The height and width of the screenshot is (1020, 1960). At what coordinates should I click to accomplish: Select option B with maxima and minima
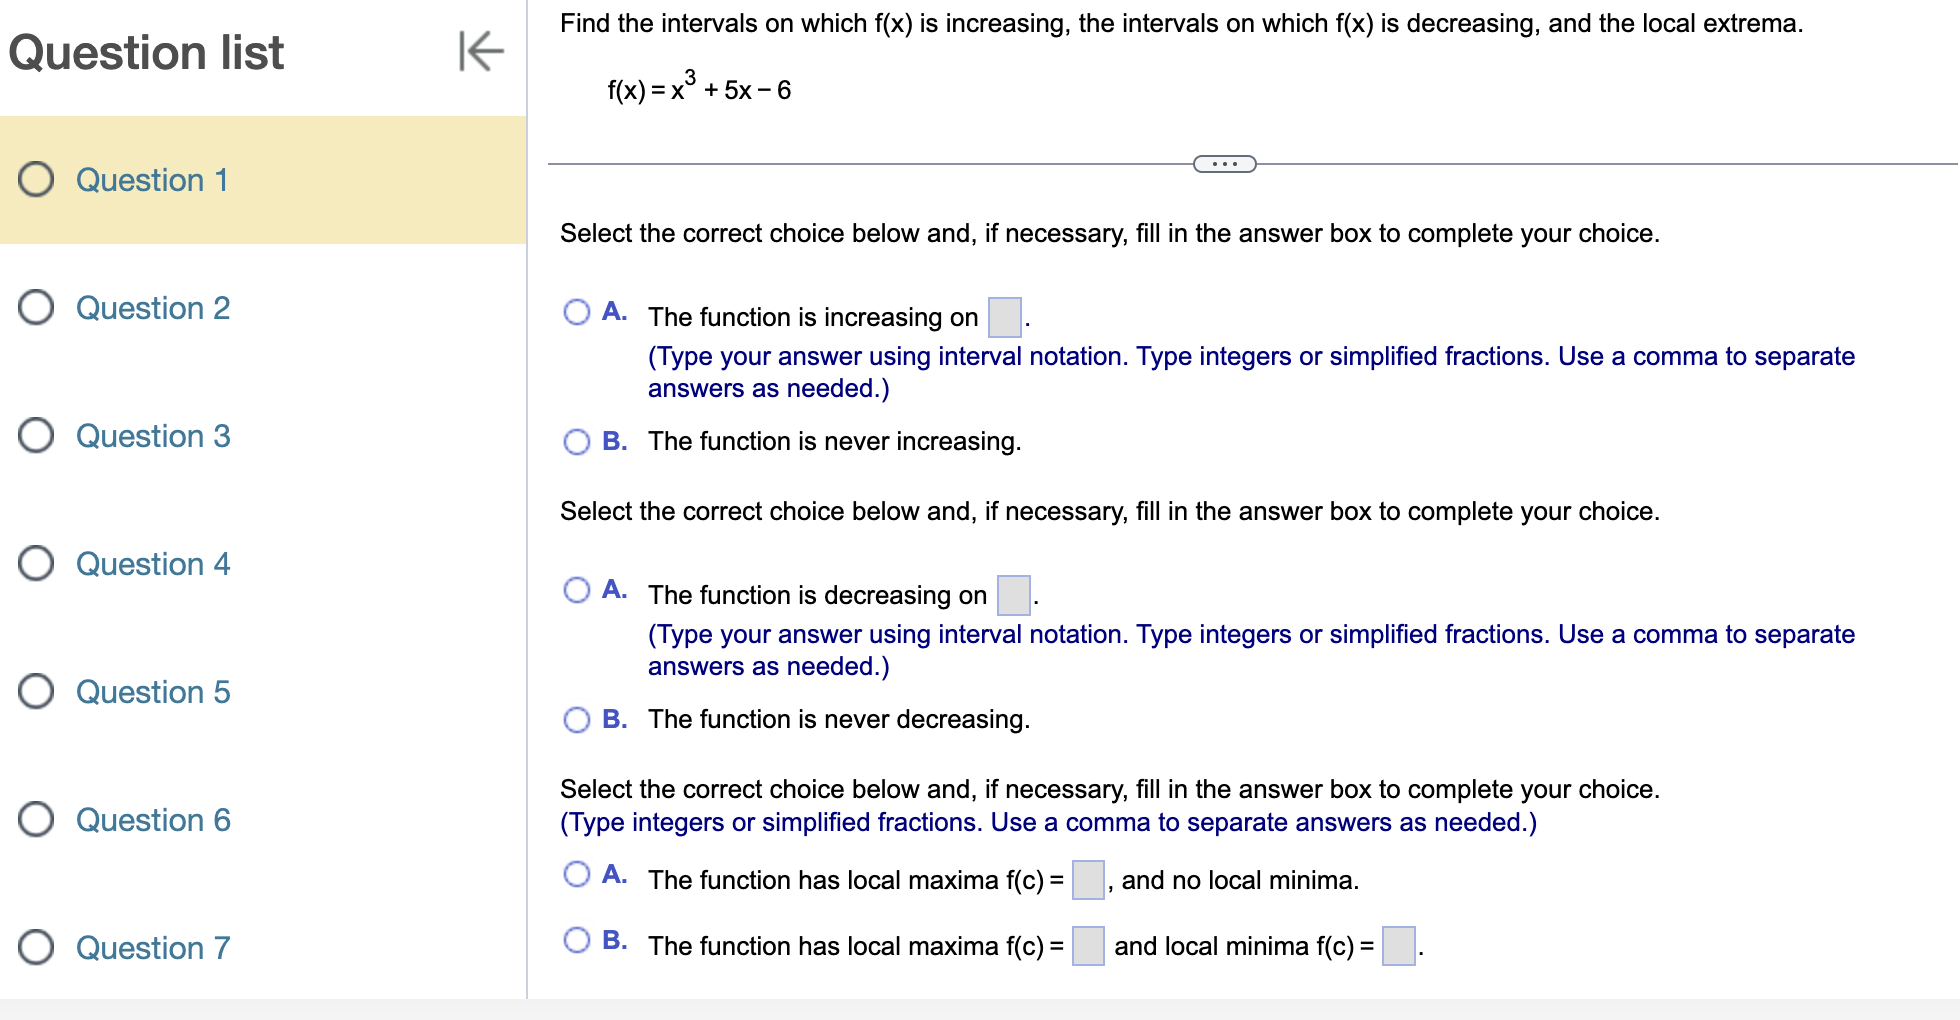coord(577,939)
